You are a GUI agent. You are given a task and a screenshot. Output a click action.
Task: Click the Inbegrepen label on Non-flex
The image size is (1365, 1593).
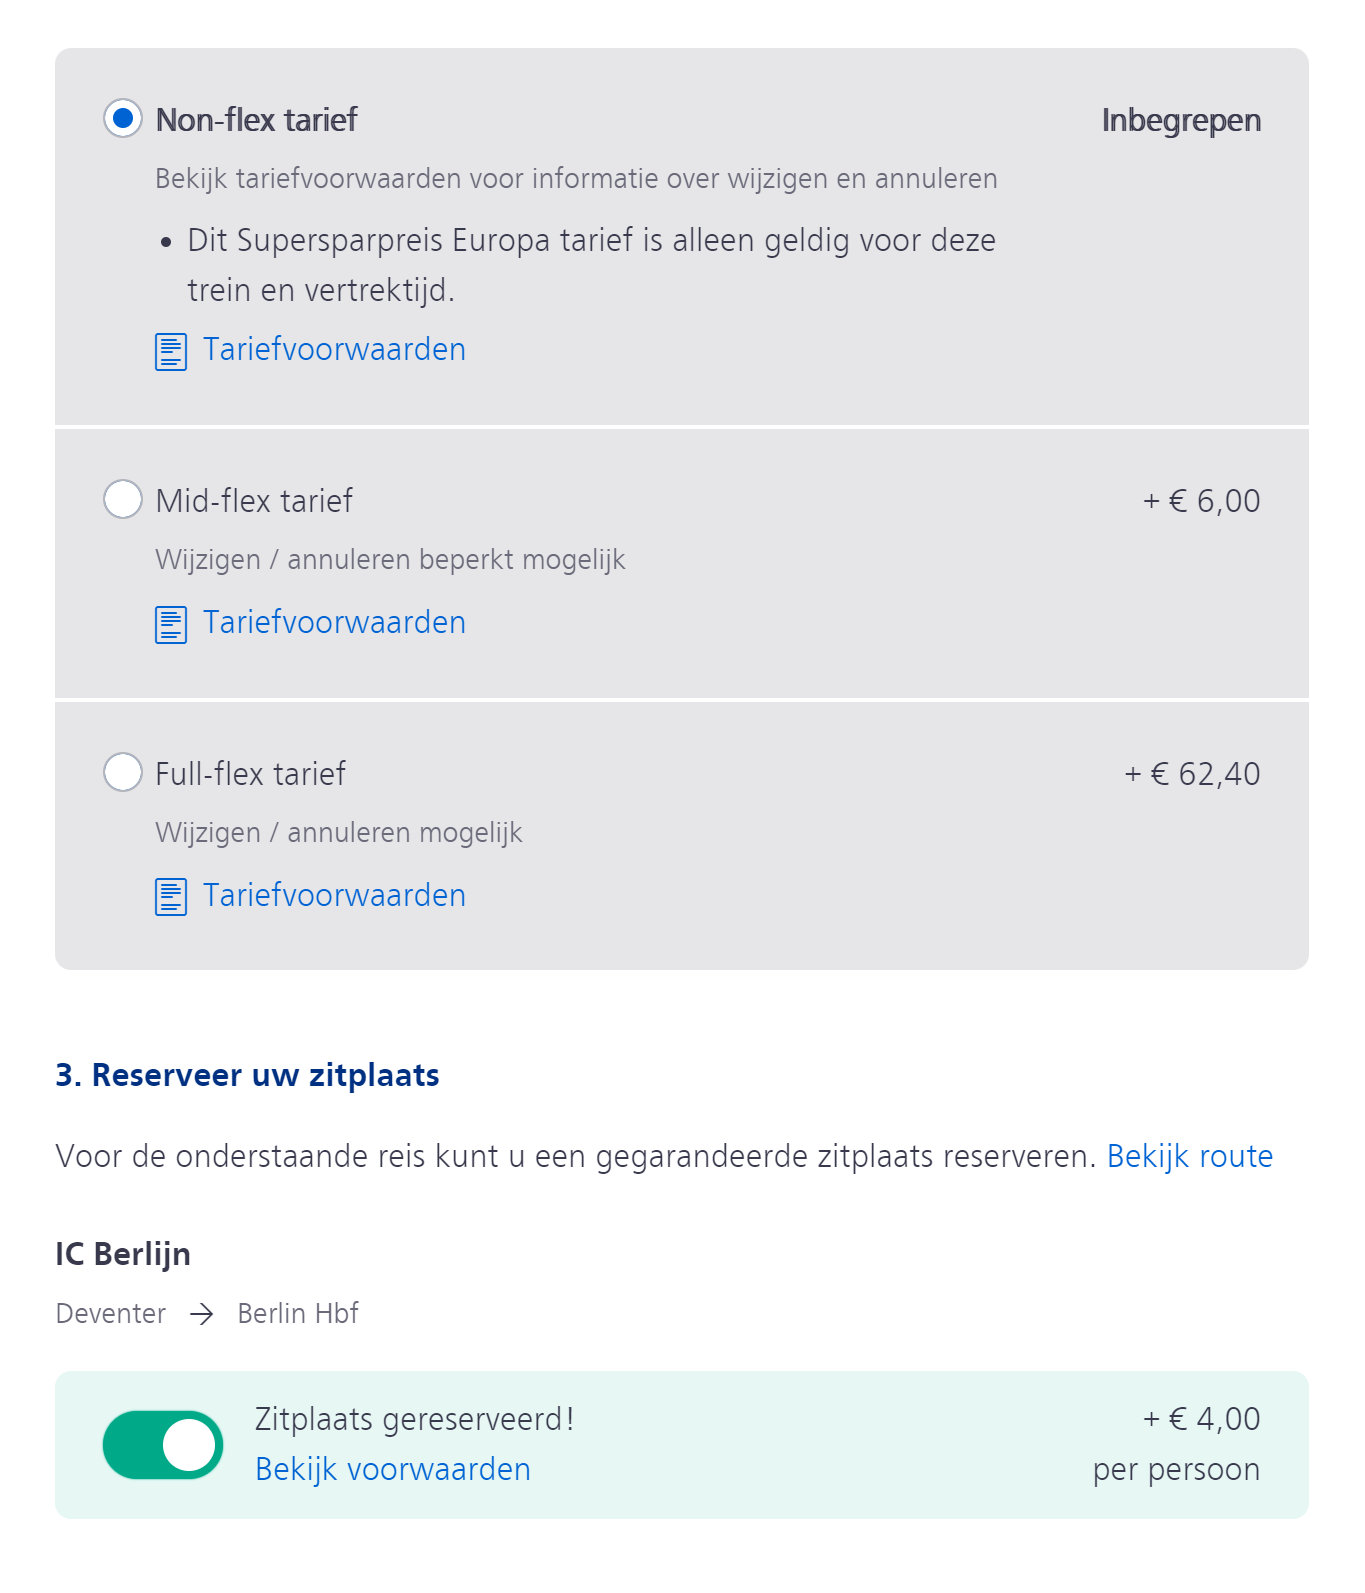[x=1181, y=120]
